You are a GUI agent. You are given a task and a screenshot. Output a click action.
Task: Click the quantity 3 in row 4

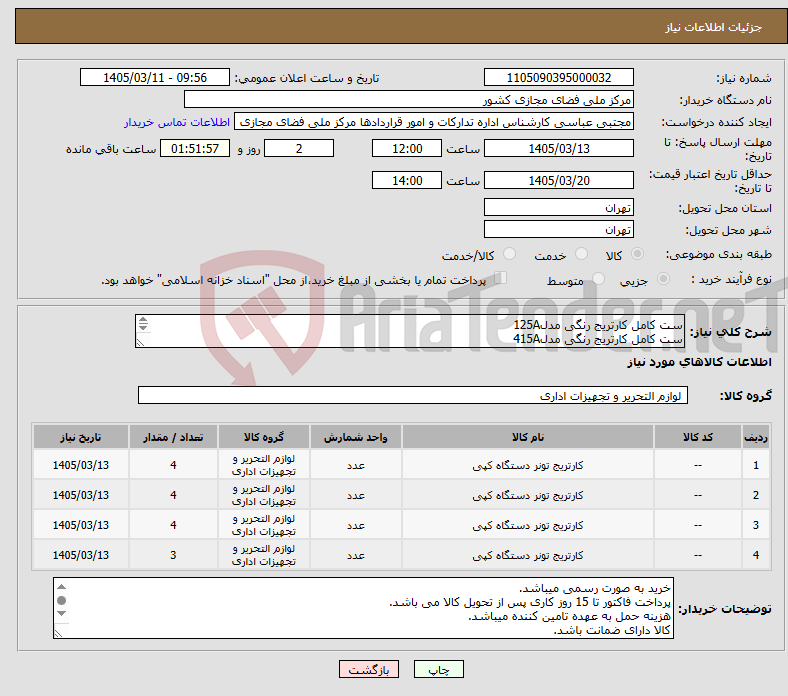[173, 555]
